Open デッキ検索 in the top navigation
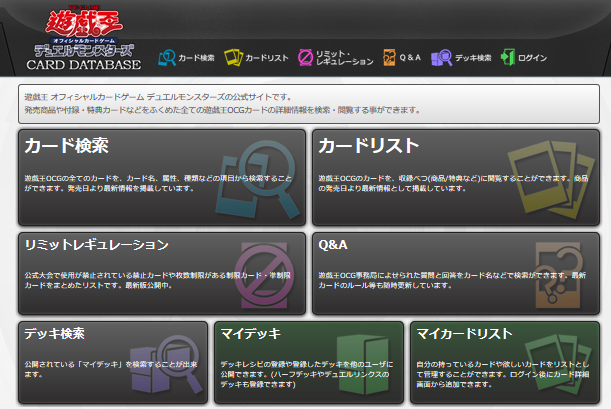Viewport: 611px width, 409px height. pyautogui.click(x=473, y=58)
